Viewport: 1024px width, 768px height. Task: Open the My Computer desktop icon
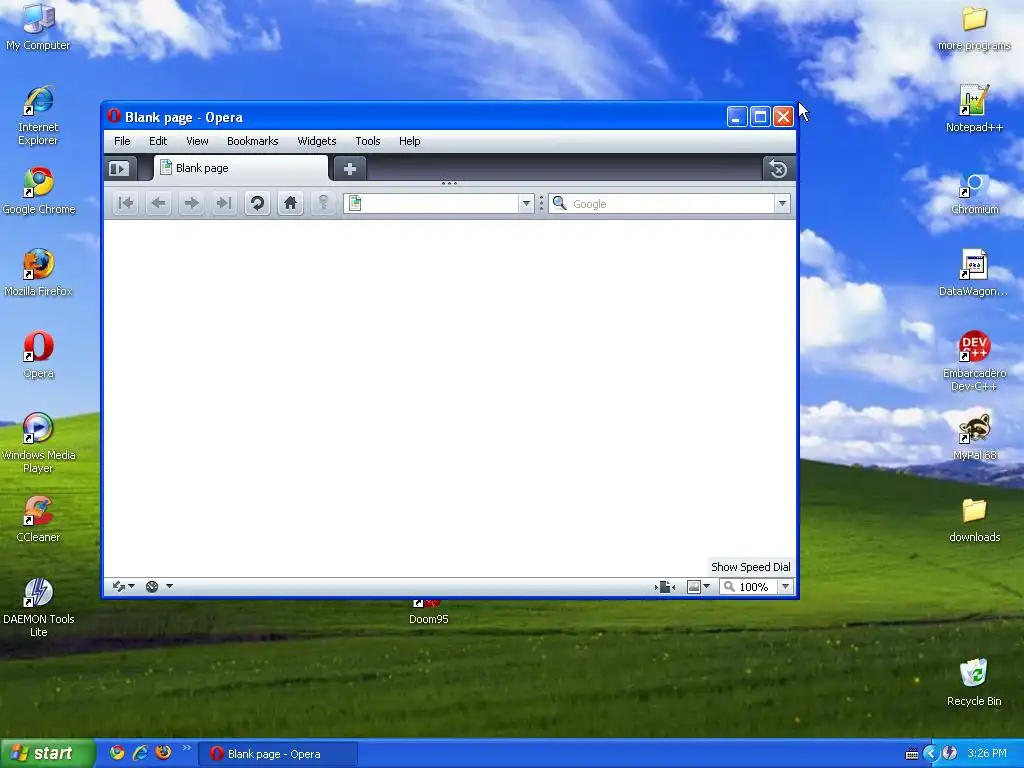pyautogui.click(x=38, y=27)
